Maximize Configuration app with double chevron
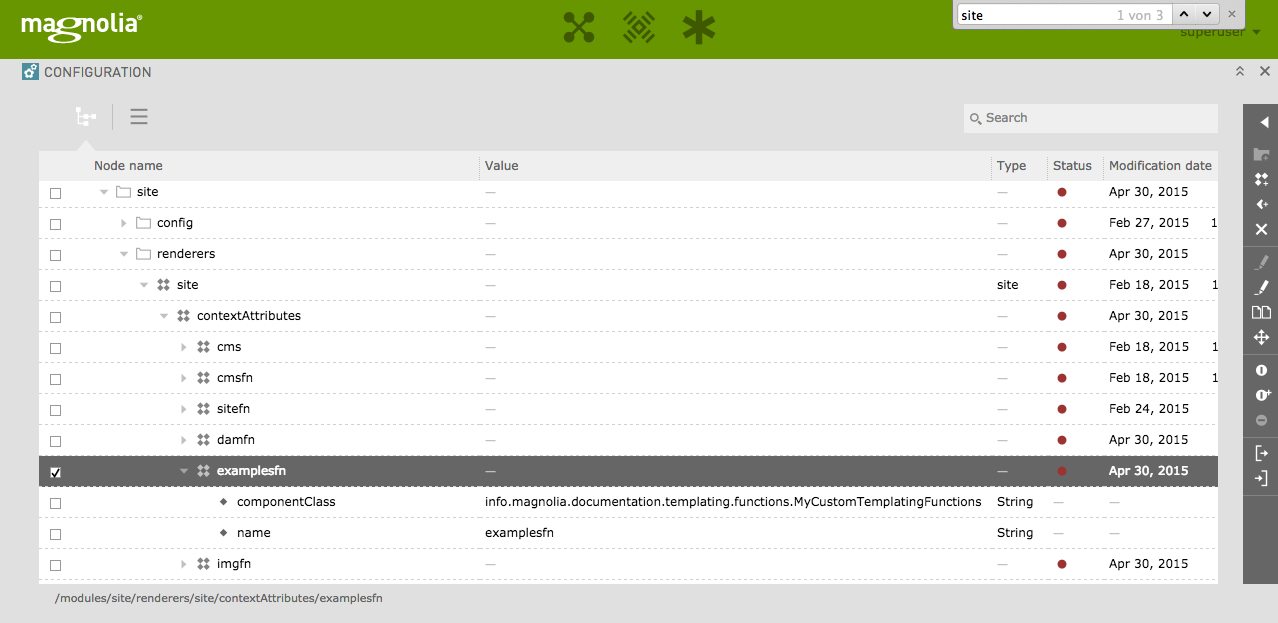This screenshot has height=623, width=1278. tap(1240, 72)
